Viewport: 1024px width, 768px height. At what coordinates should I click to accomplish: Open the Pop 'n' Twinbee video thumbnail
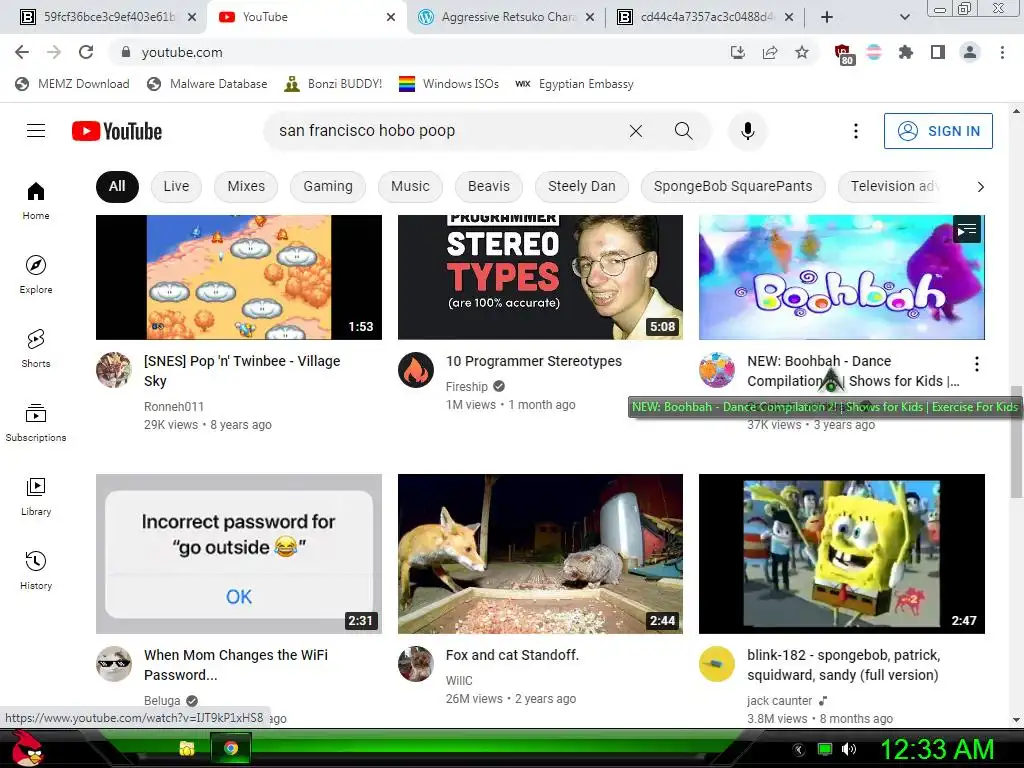point(239,277)
